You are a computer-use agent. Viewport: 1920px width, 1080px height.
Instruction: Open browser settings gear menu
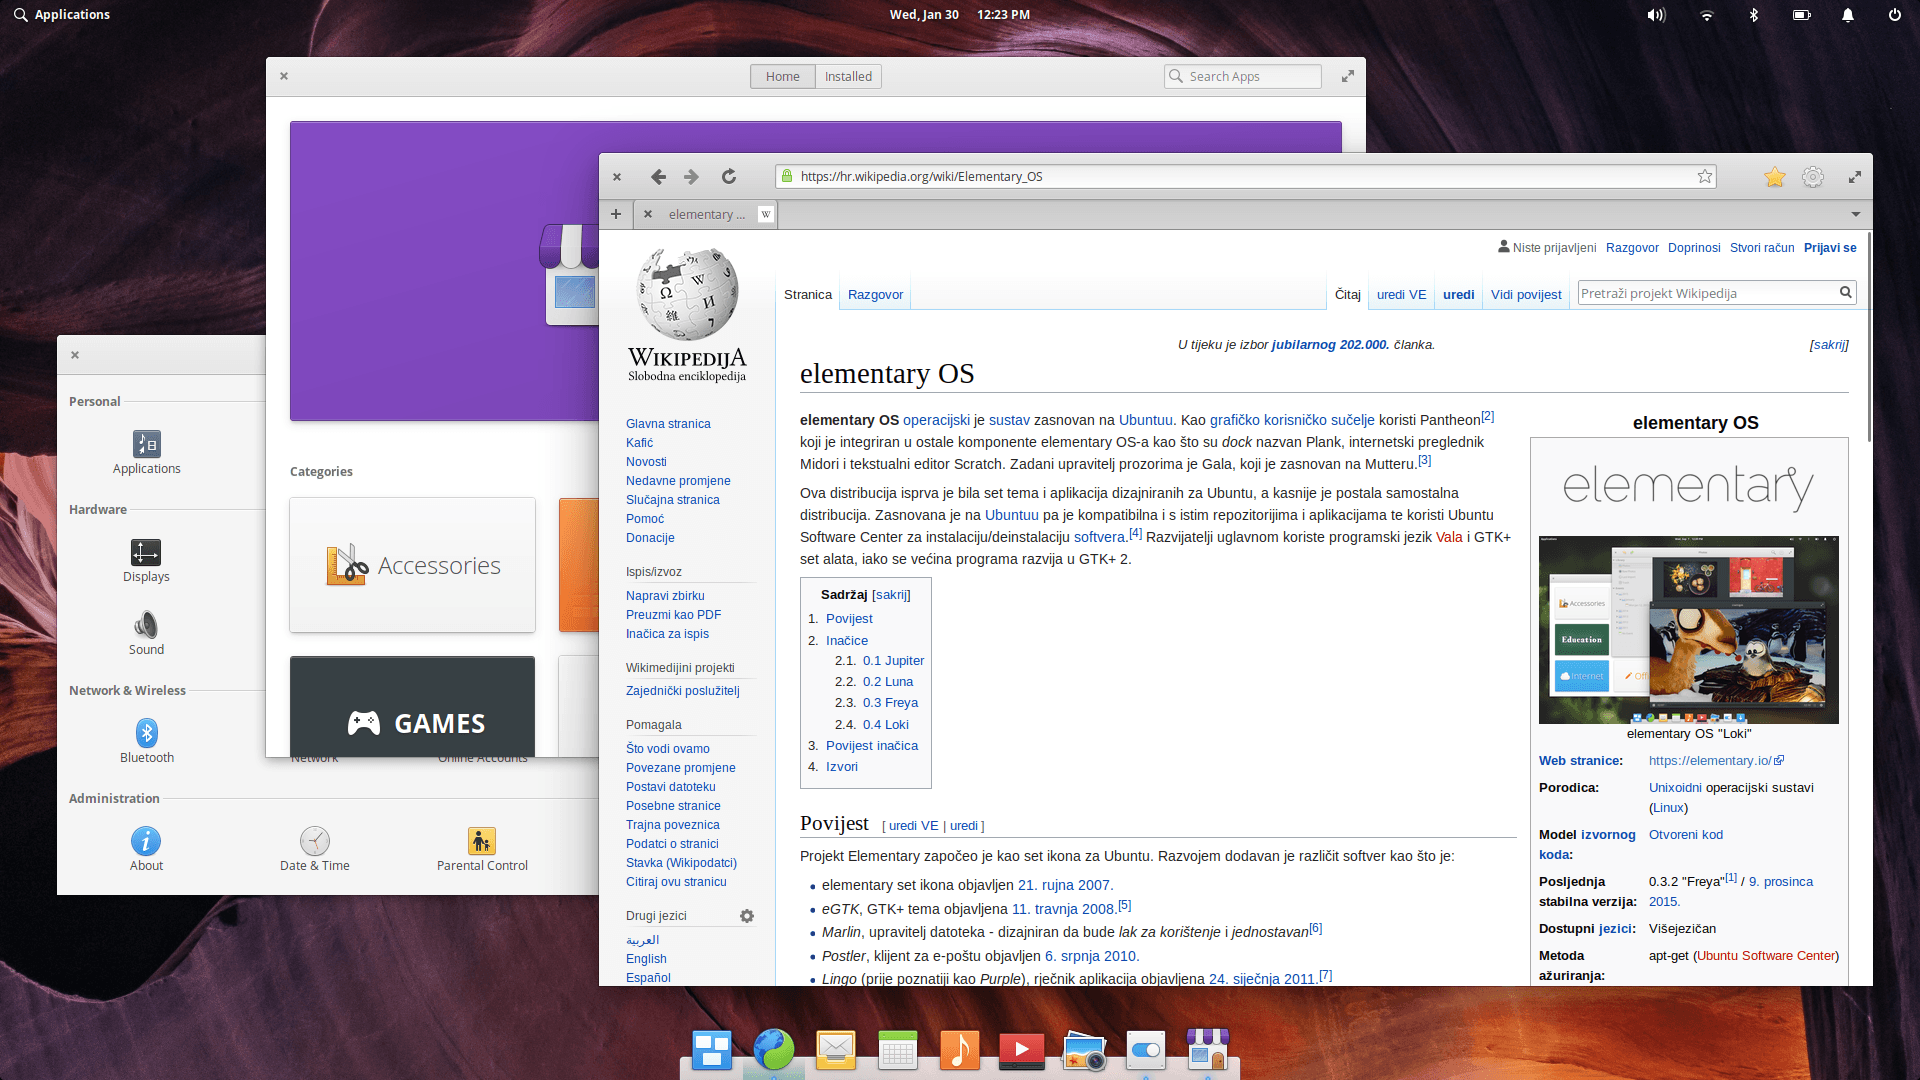(1812, 177)
